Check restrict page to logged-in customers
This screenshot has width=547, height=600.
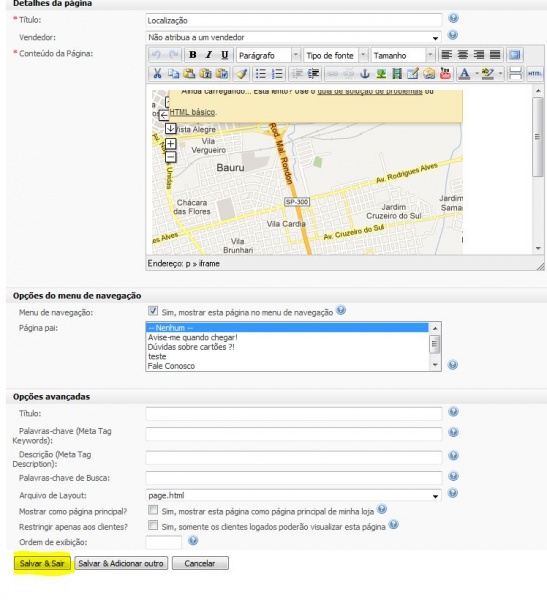tap(153, 525)
